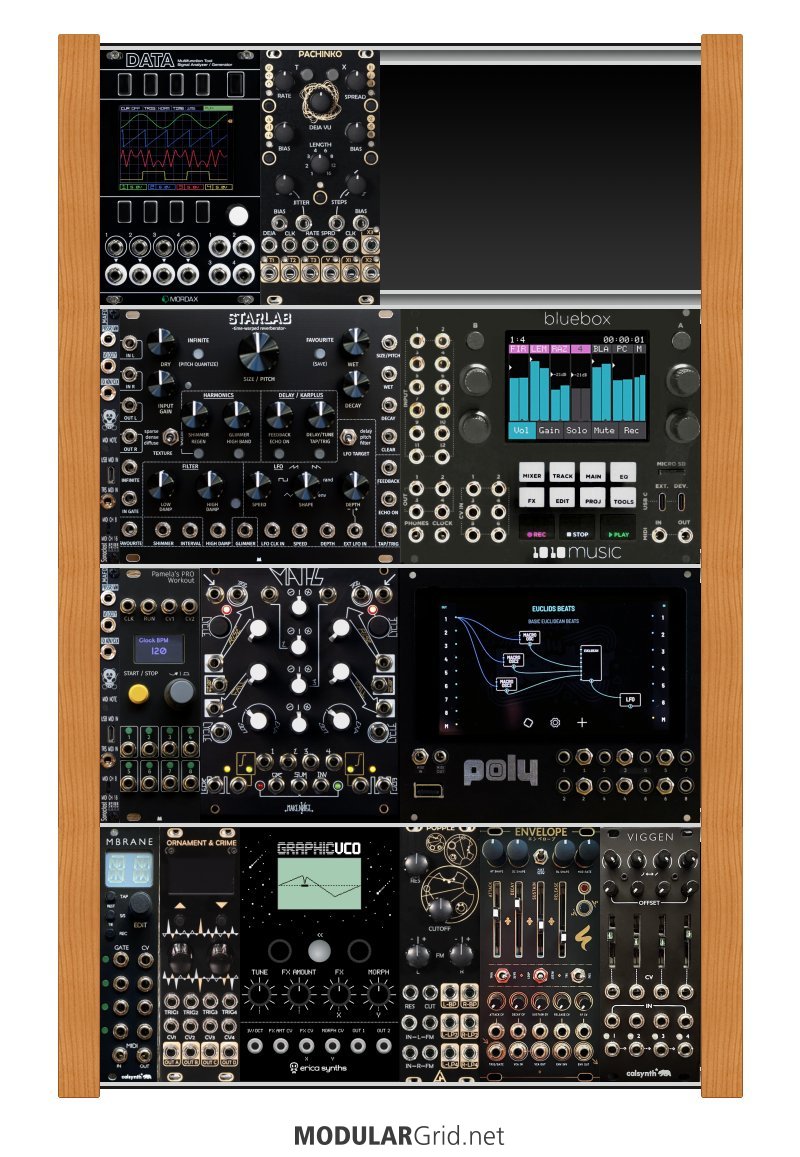The width and height of the screenshot is (800, 1157).
Task: Click the gear icon on the Poly screen
Action: [555, 722]
